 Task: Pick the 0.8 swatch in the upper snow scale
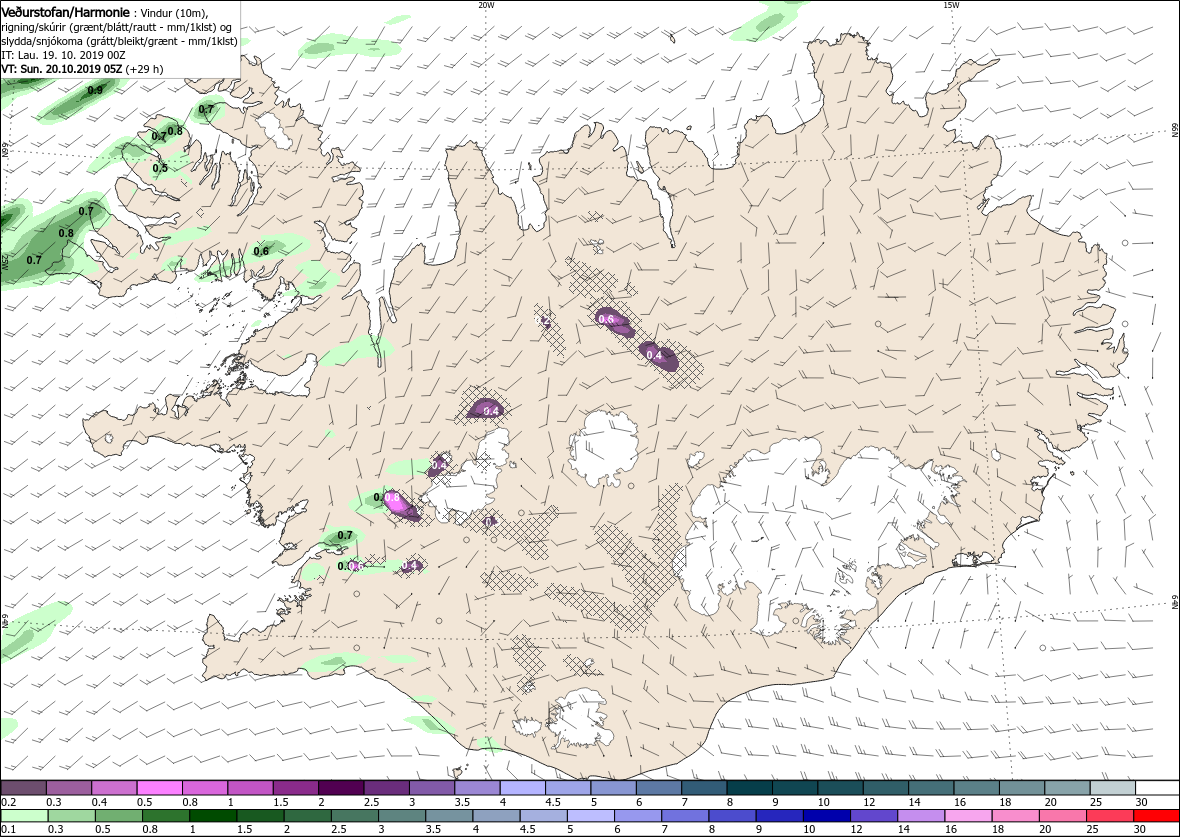coord(205,787)
